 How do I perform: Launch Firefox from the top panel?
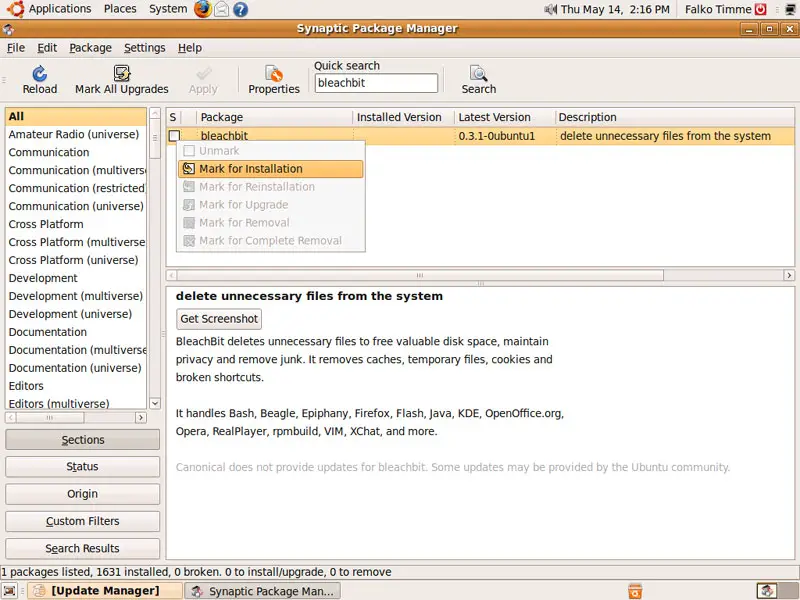(x=203, y=9)
